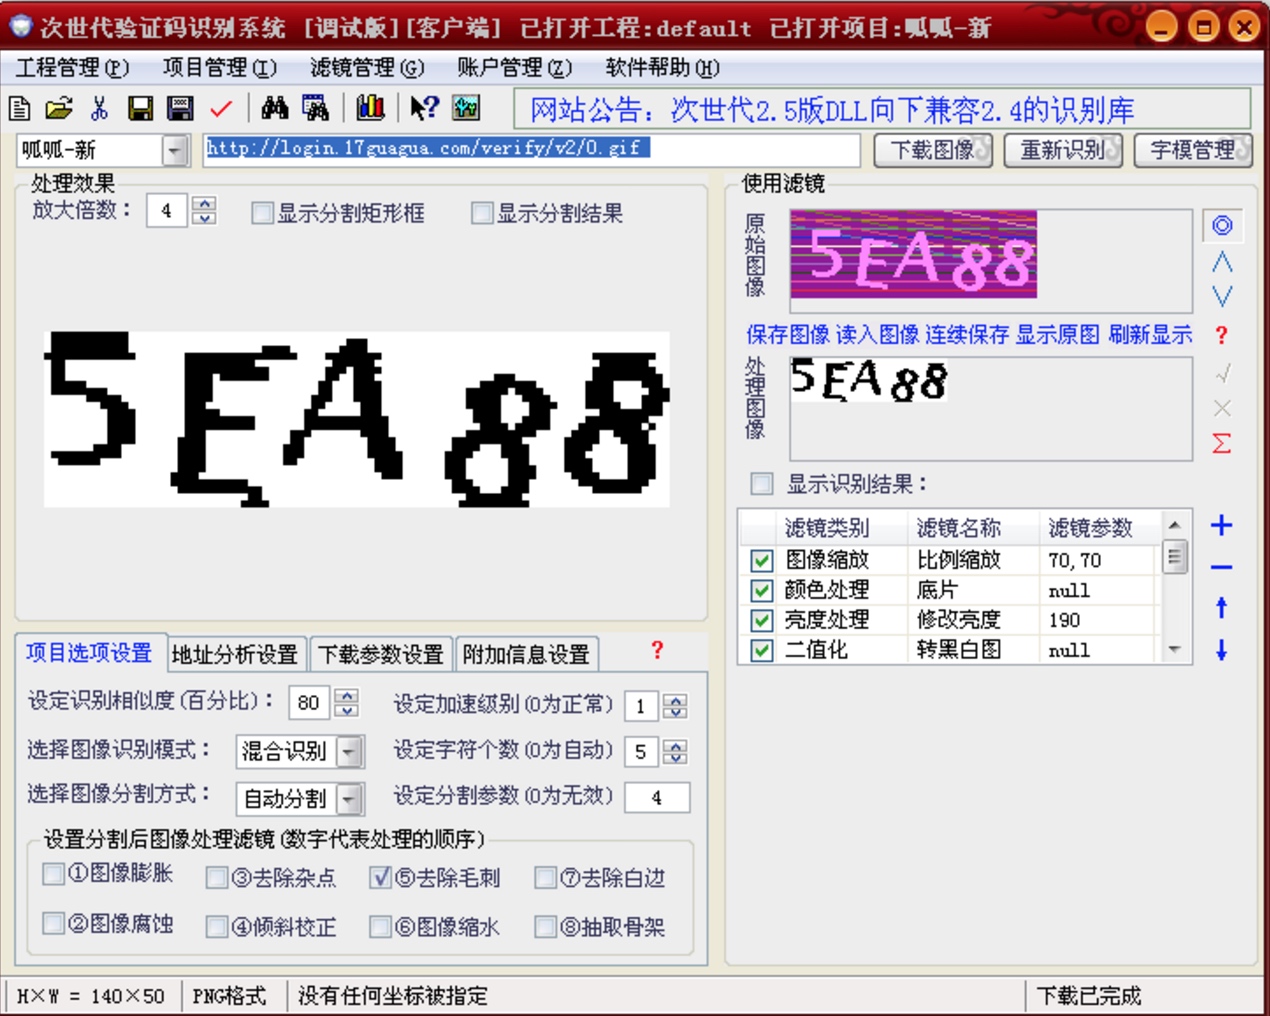This screenshot has height=1016, width=1270.
Task: Click the captcha URL address field
Action: (531, 149)
